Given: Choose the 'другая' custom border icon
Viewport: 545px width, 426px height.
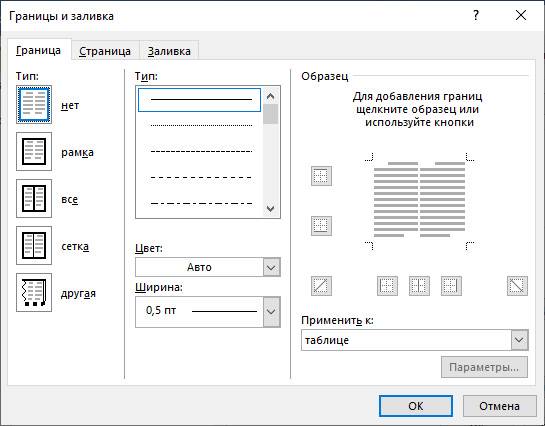Looking at the screenshot, I should click(x=34, y=292).
